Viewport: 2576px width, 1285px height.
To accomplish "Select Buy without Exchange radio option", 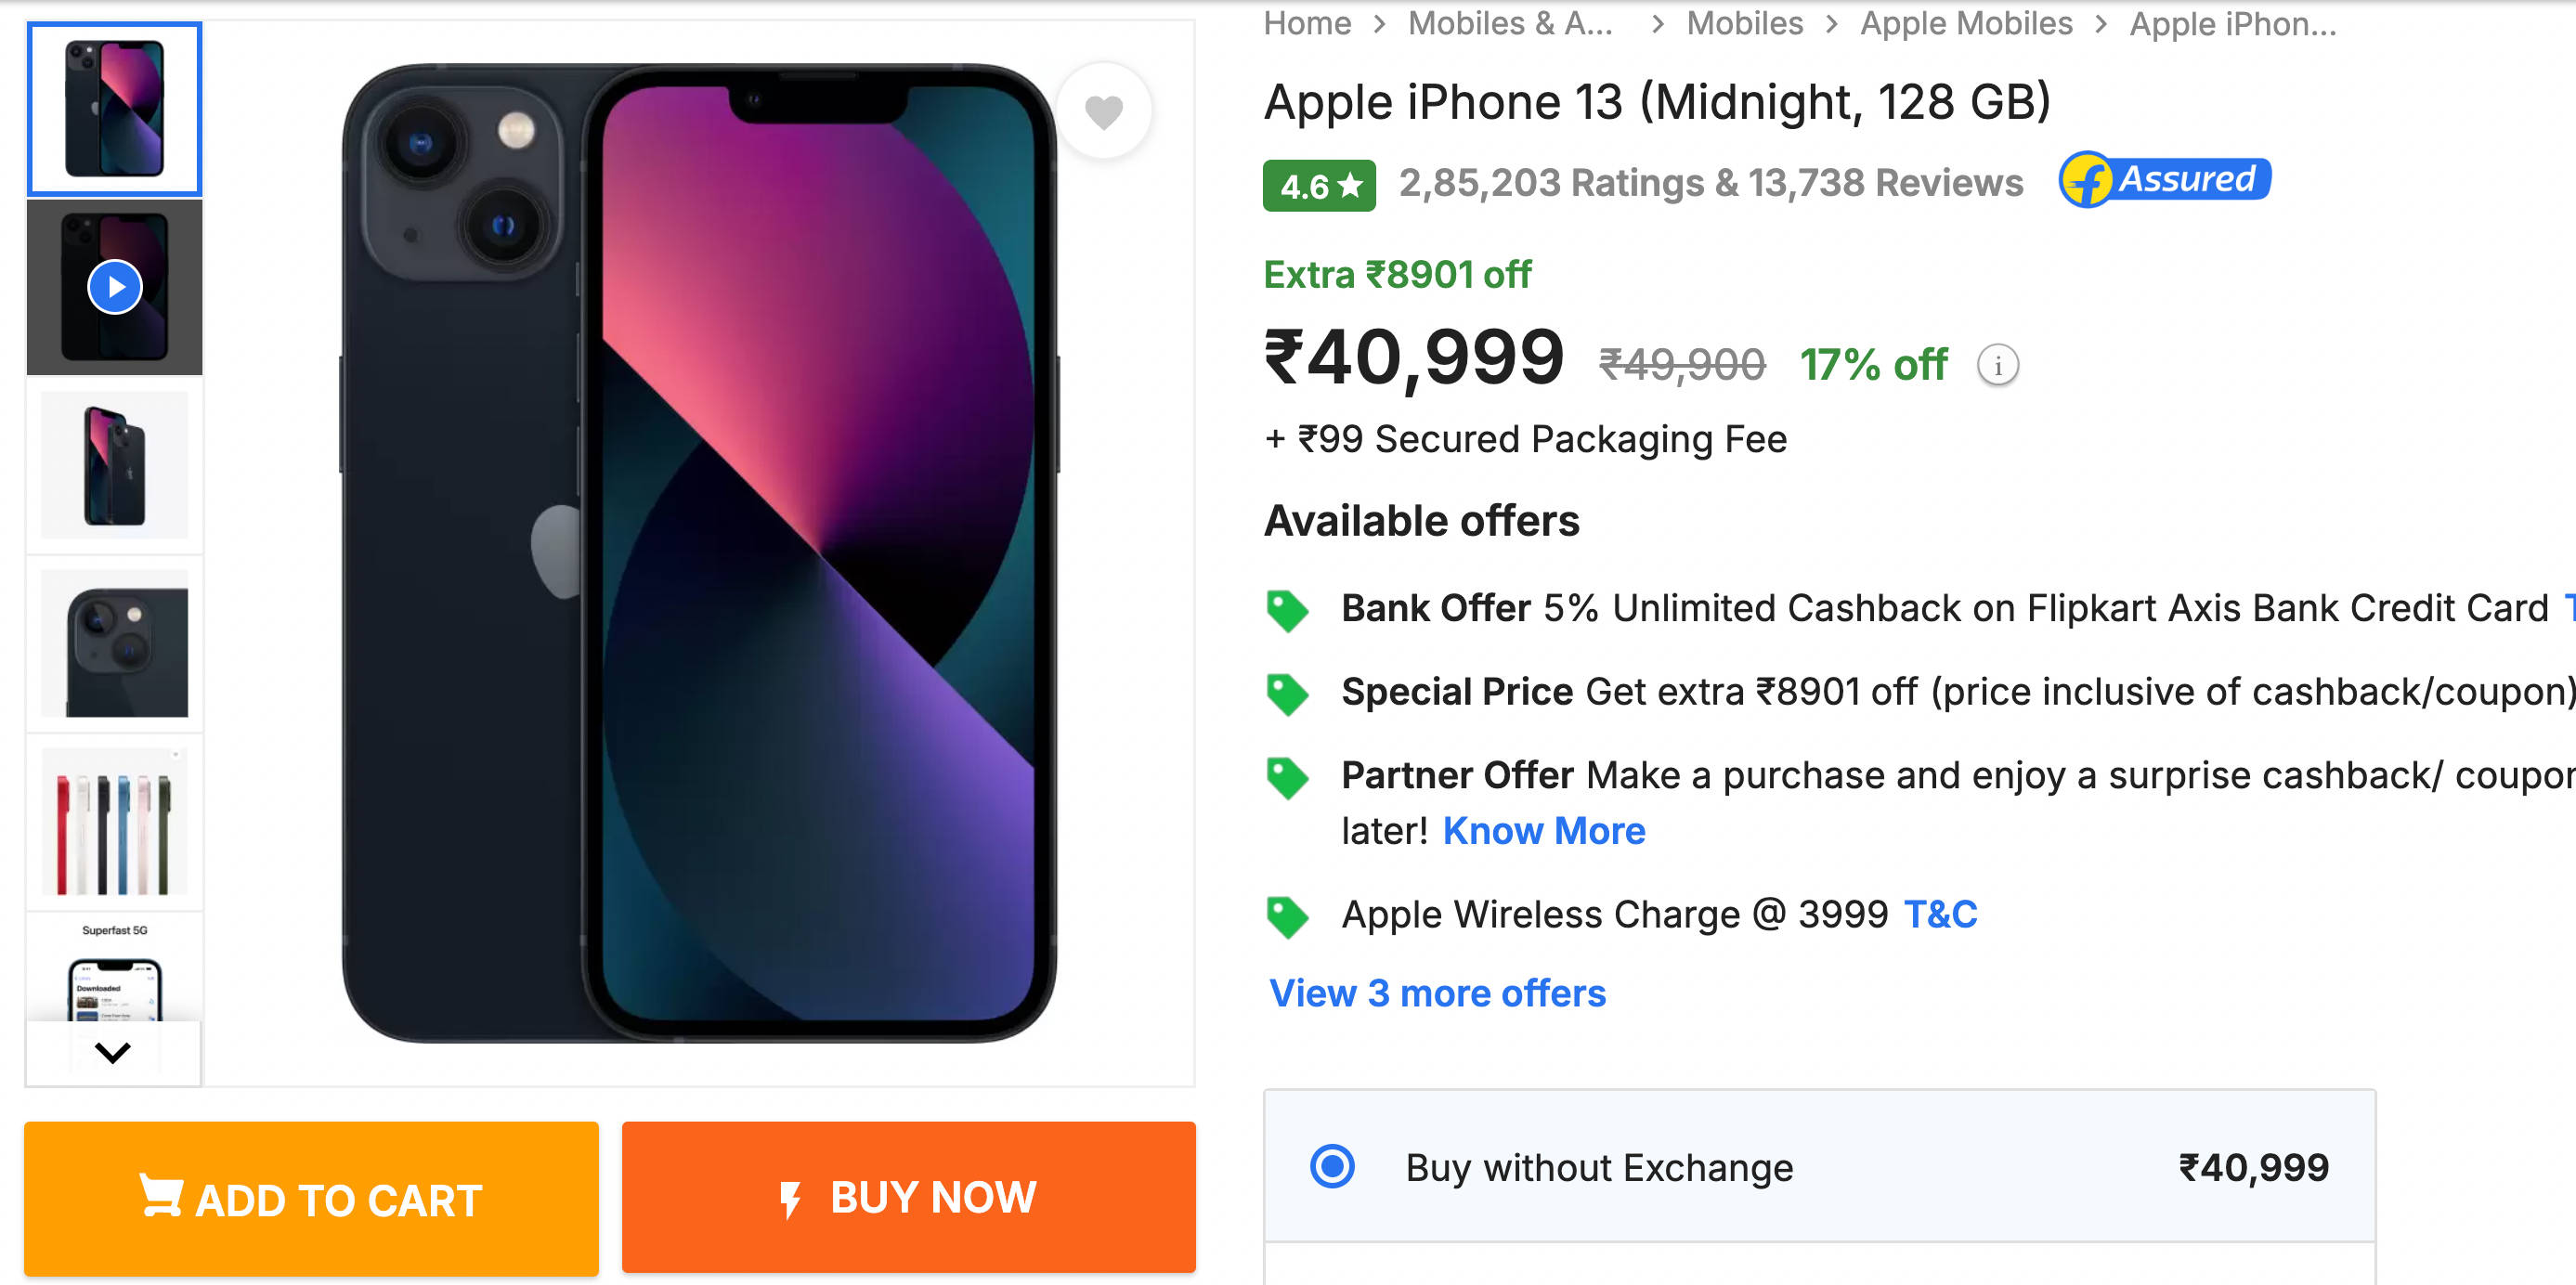I will click(1332, 1166).
